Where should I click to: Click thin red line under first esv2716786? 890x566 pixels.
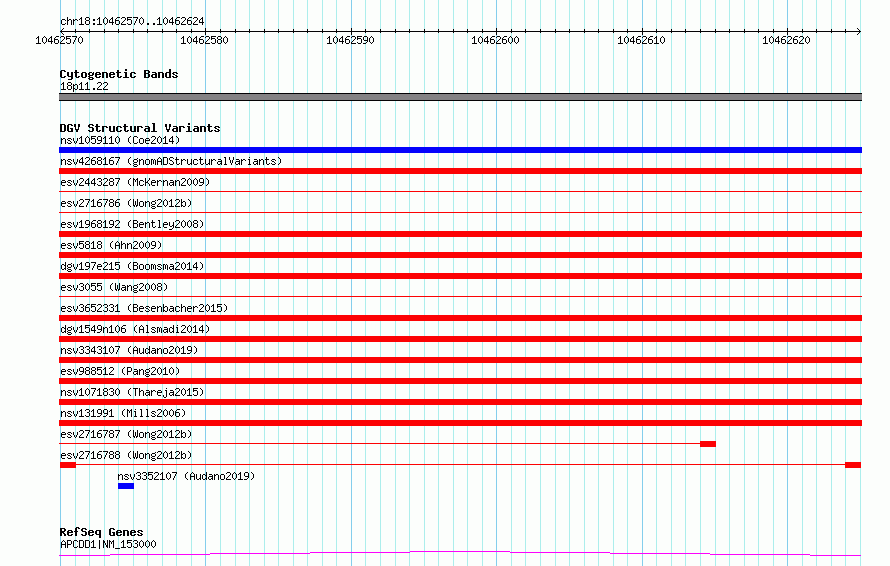pyautogui.click(x=460, y=213)
